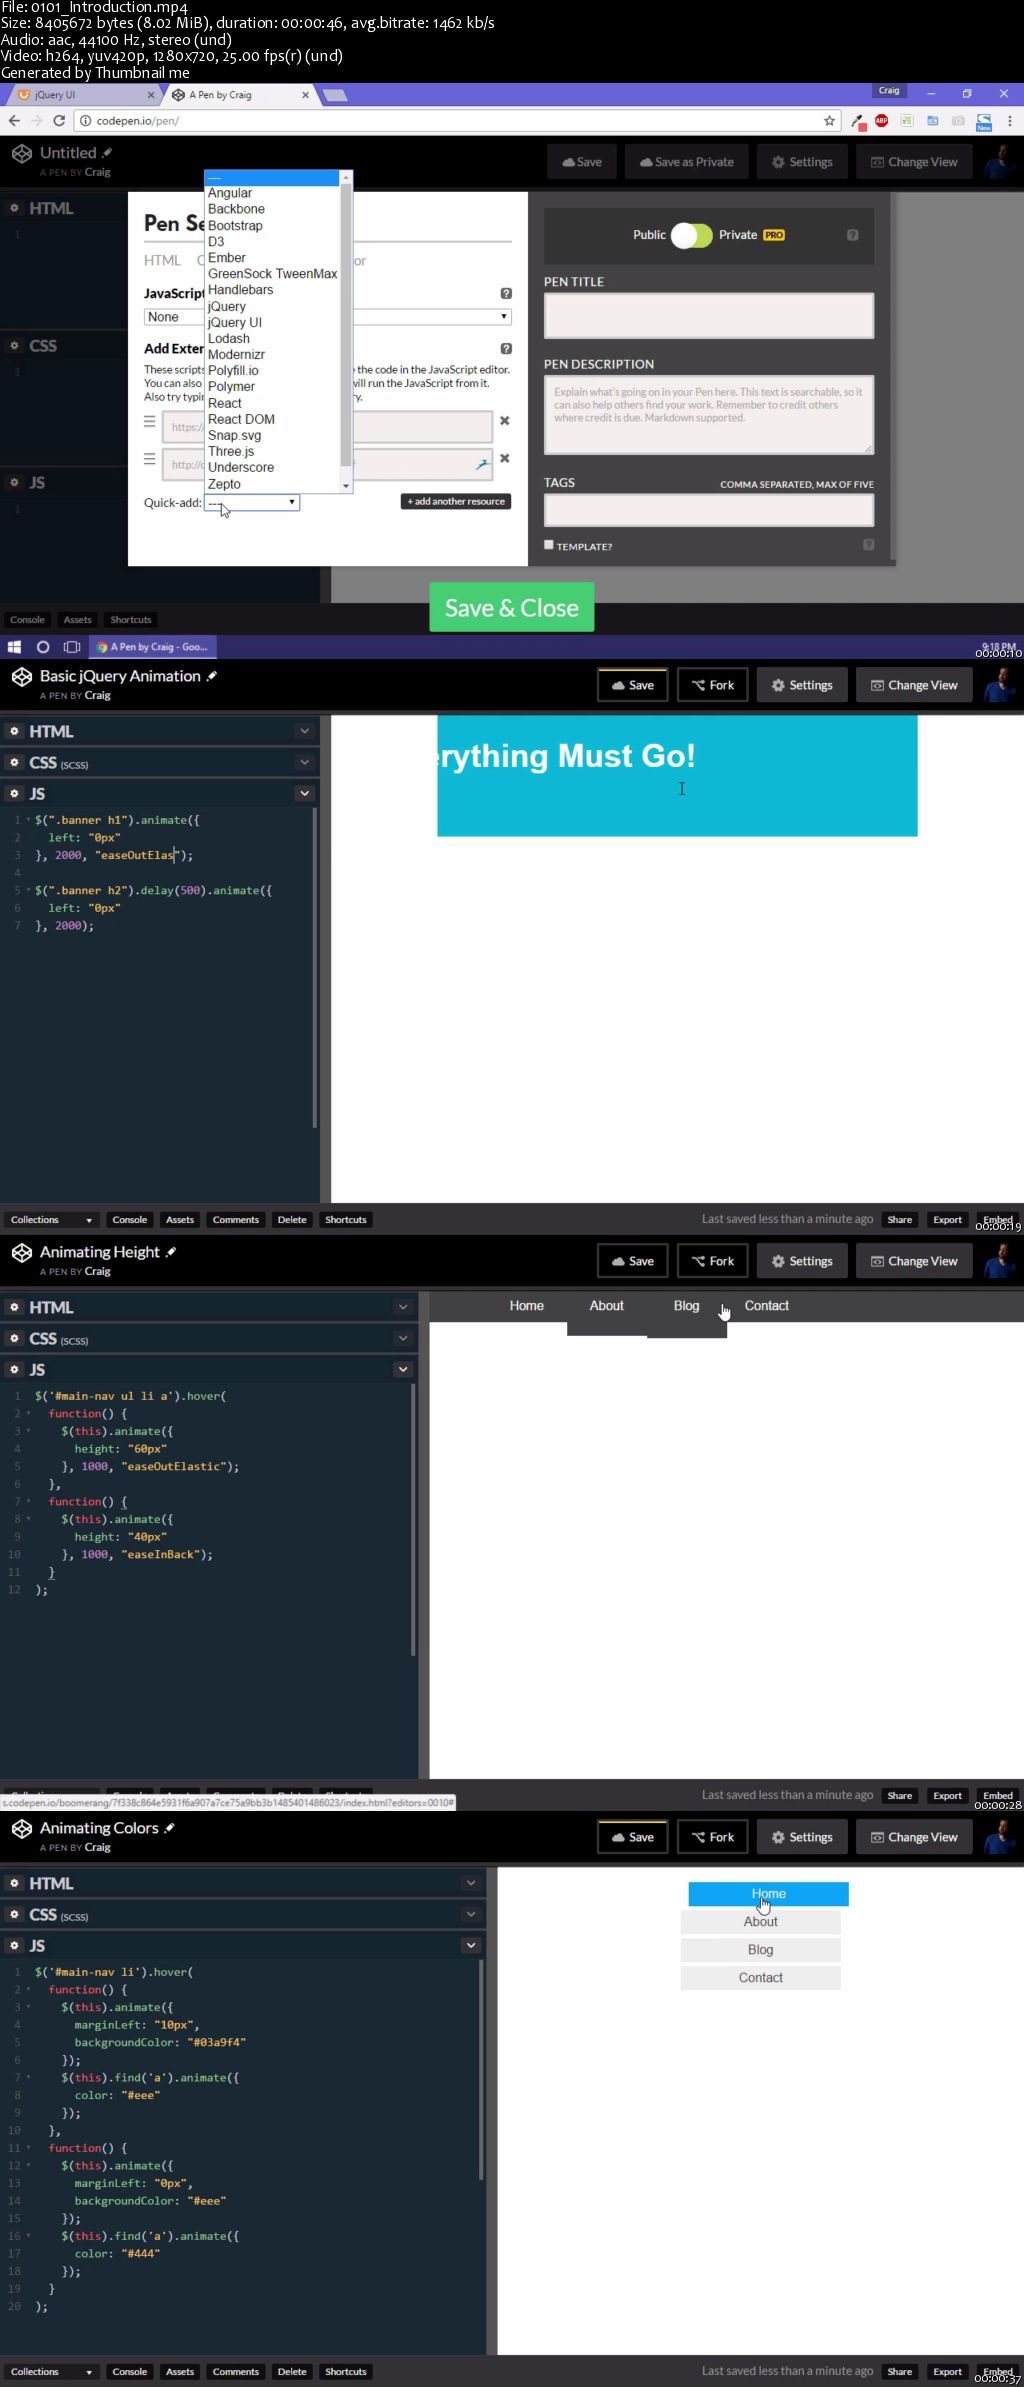This screenshot has width=1024, height=2387.
Task: Click HTML panel chevron in Animating Height pen
Action: click(x=403, y=1307)
